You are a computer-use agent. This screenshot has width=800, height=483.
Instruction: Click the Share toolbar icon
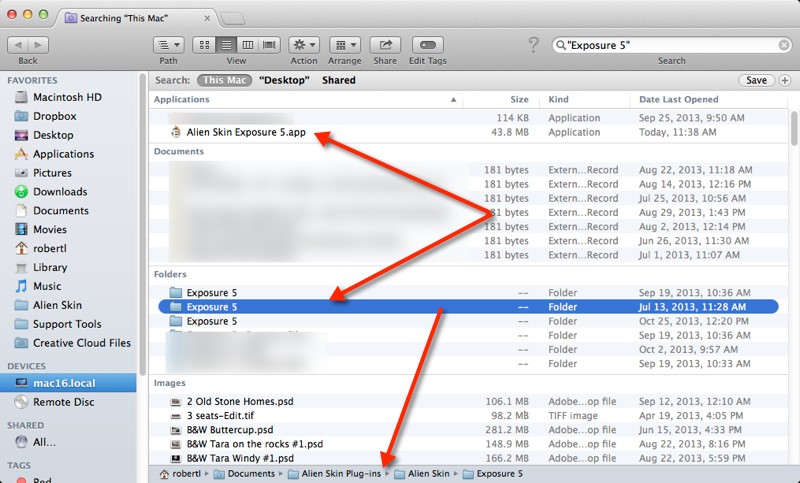[385, 45]
